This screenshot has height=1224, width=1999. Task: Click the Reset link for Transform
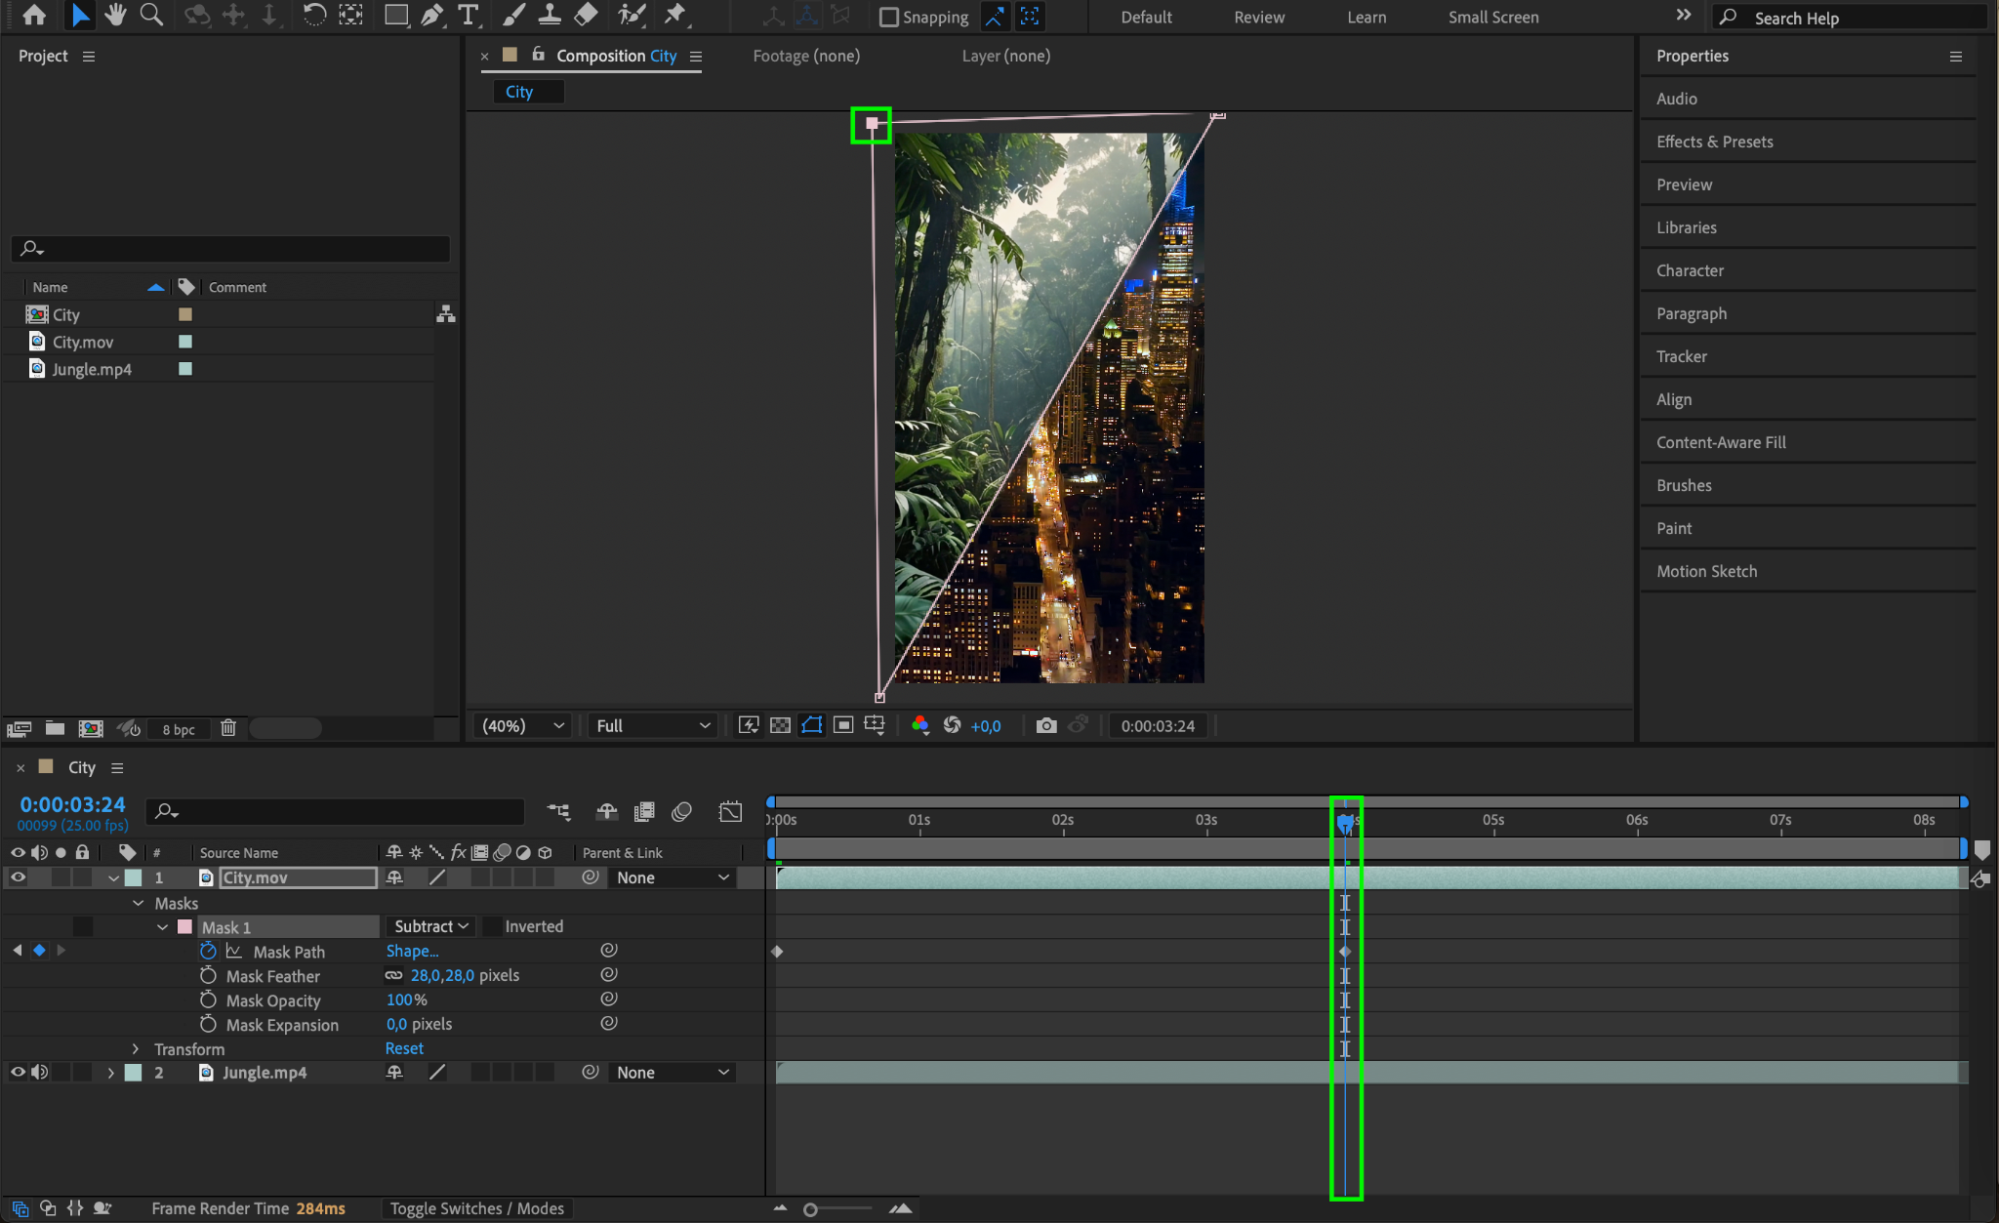click(404, 1049)
